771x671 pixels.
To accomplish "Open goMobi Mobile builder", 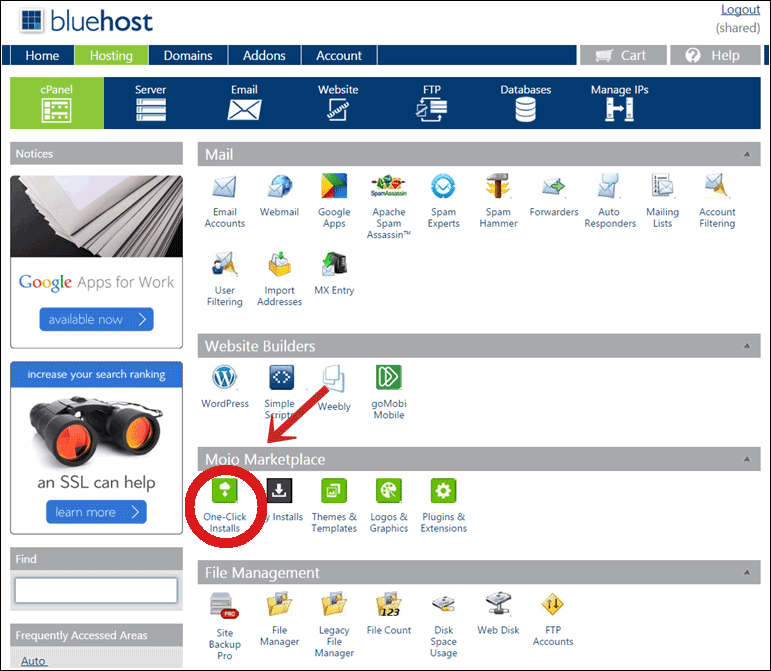I will click(x=388, y=392).
